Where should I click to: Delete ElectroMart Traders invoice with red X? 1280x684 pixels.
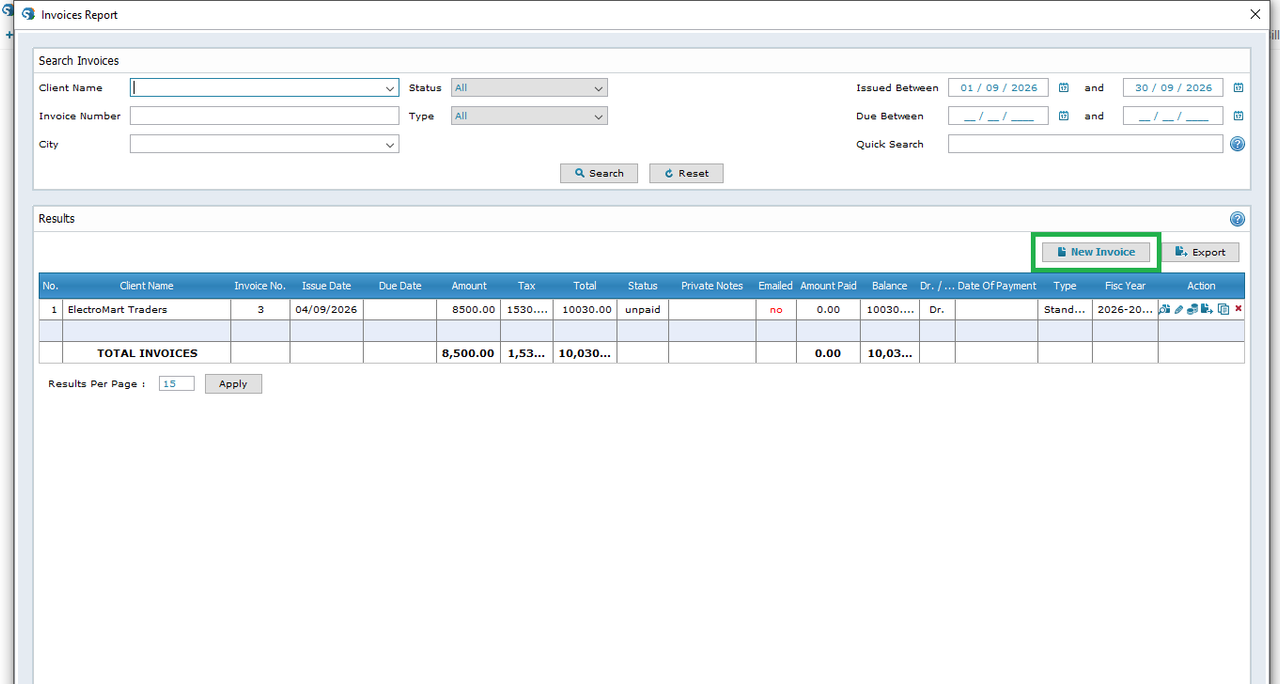1238,309
